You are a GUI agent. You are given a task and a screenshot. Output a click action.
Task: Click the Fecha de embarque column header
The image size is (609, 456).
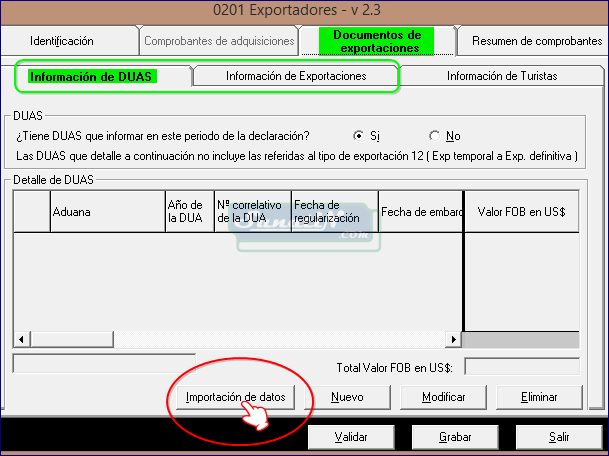[421, 212]
